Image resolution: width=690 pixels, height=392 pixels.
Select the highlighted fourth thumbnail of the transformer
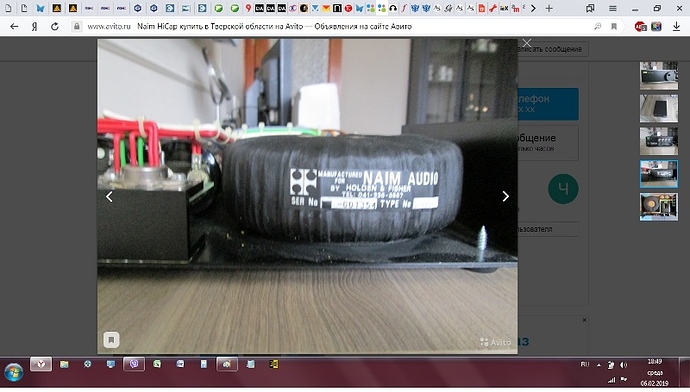pos(659,174)
